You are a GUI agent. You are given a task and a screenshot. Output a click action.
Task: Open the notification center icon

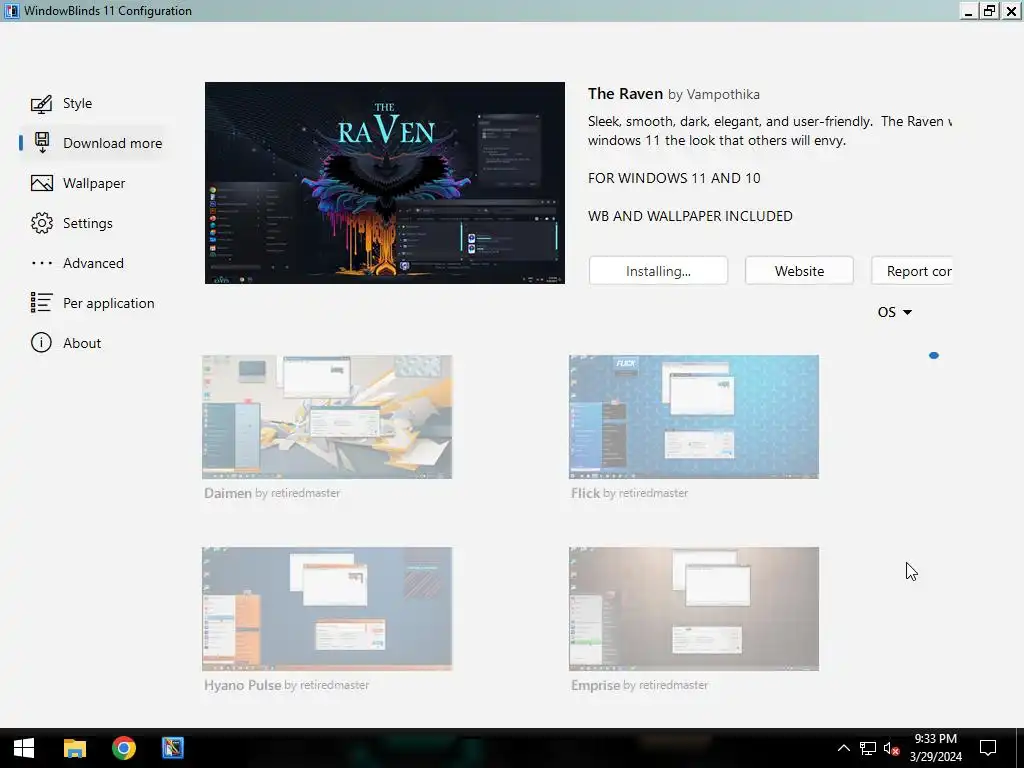[x=988, y=748]
